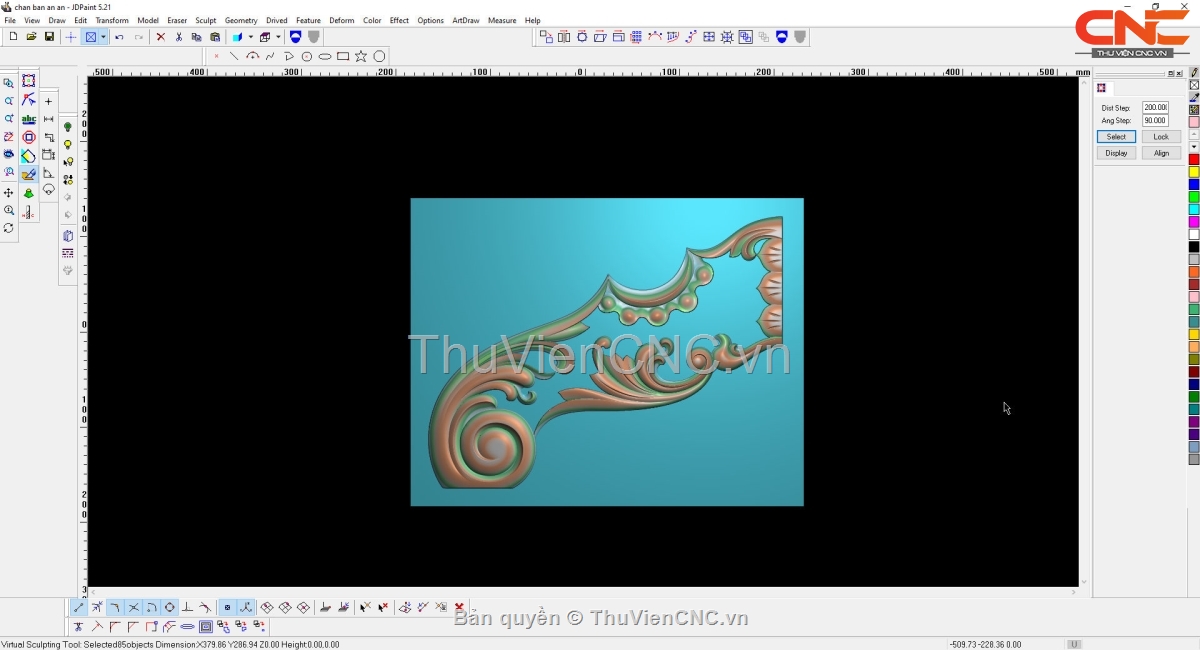Pick the red color swatch
This screenshot has height=650, width=1200.
[1193, 159]
